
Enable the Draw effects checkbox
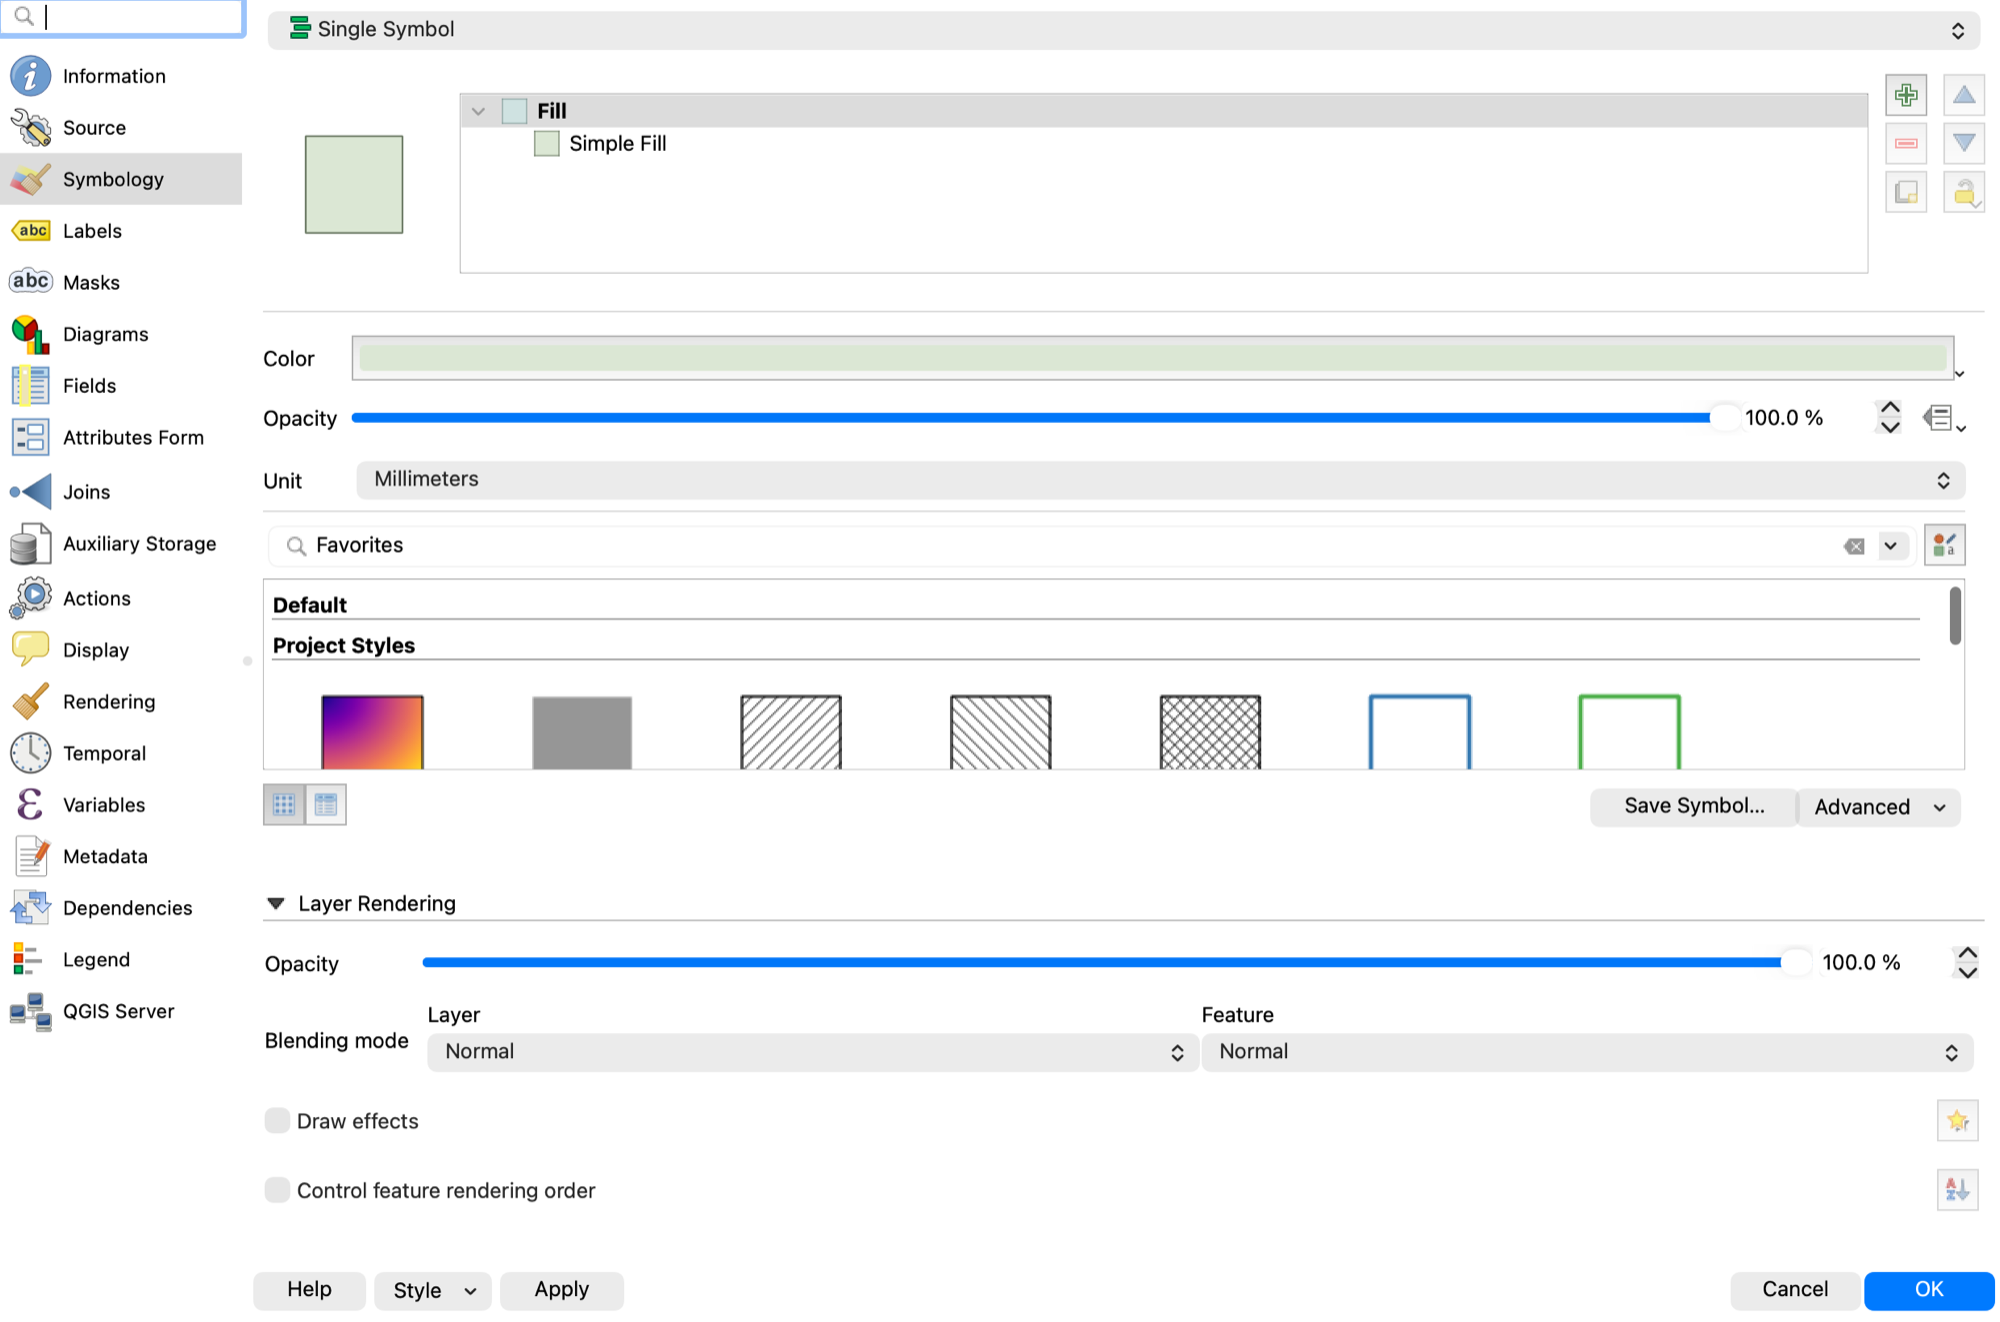coord(277,1121)
